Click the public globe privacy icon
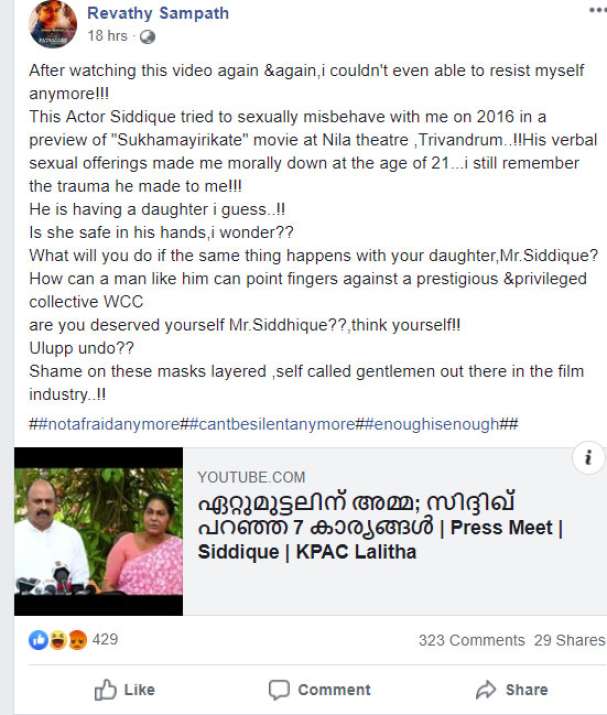 tap(147, 36)
